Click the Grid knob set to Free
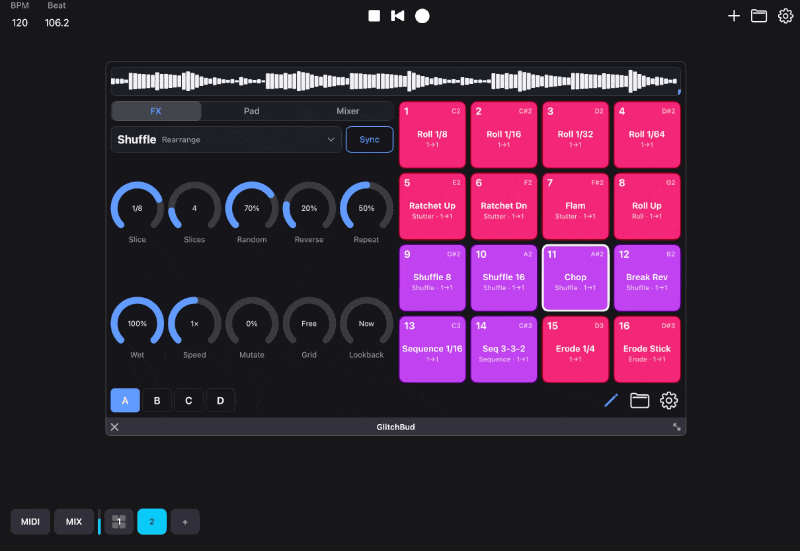The image size is (800, 551). (x=309, y=322)
